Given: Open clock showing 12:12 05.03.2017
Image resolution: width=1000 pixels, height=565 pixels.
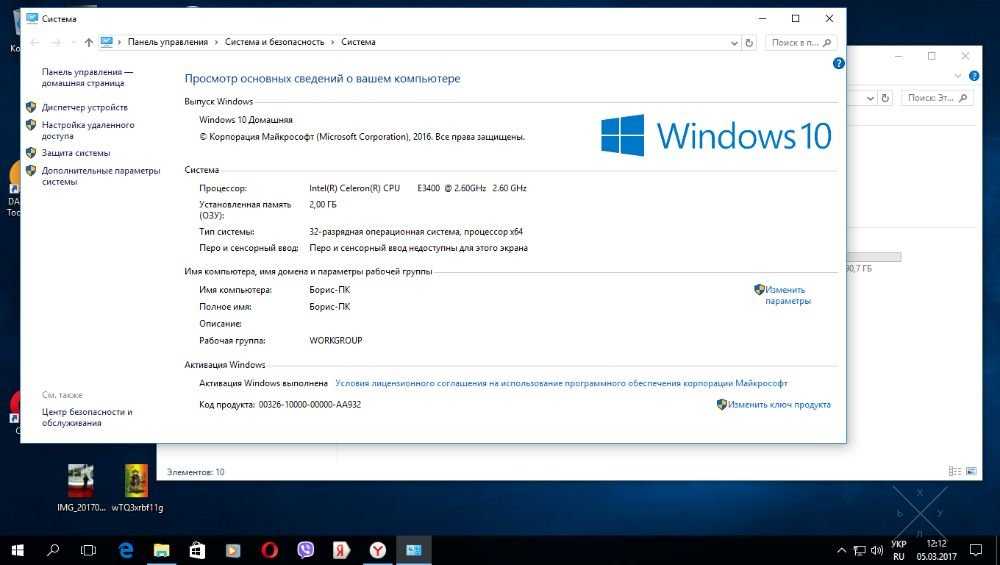Looking at the screenshot, I should 936,550.
